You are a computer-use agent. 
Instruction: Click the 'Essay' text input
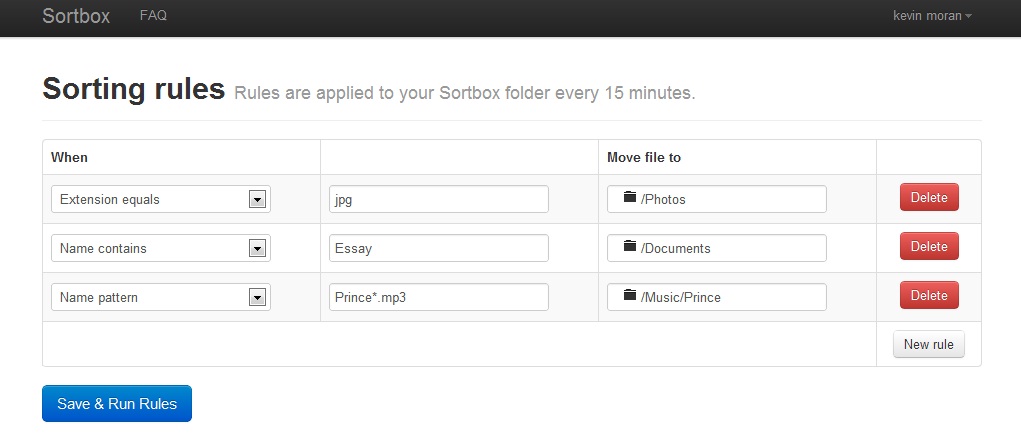pyautogui.click(x=438, y=248)
